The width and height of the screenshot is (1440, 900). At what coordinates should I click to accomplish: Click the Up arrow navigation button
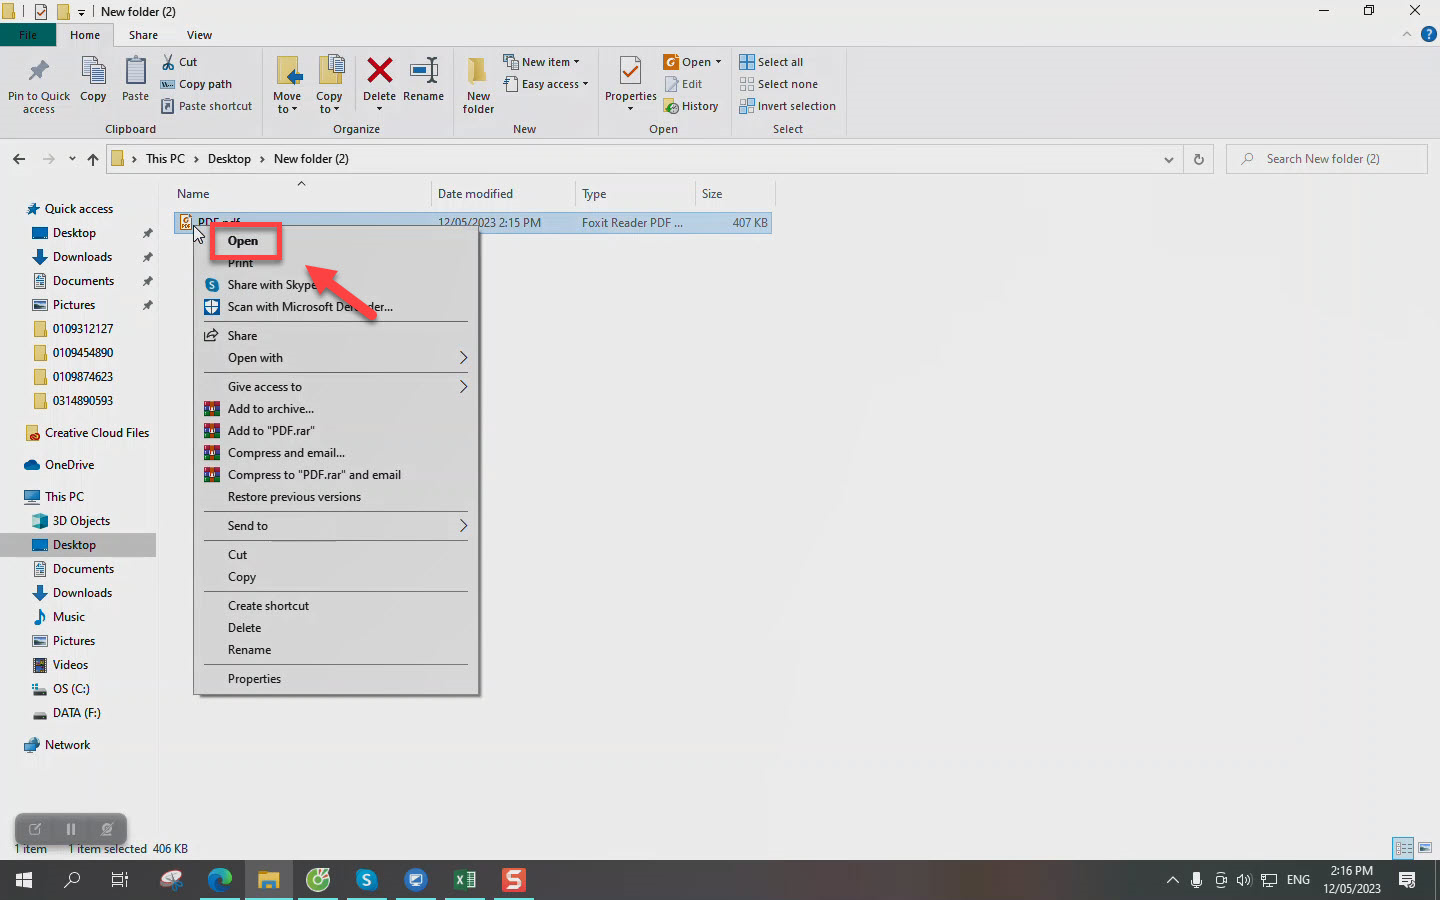93,159
